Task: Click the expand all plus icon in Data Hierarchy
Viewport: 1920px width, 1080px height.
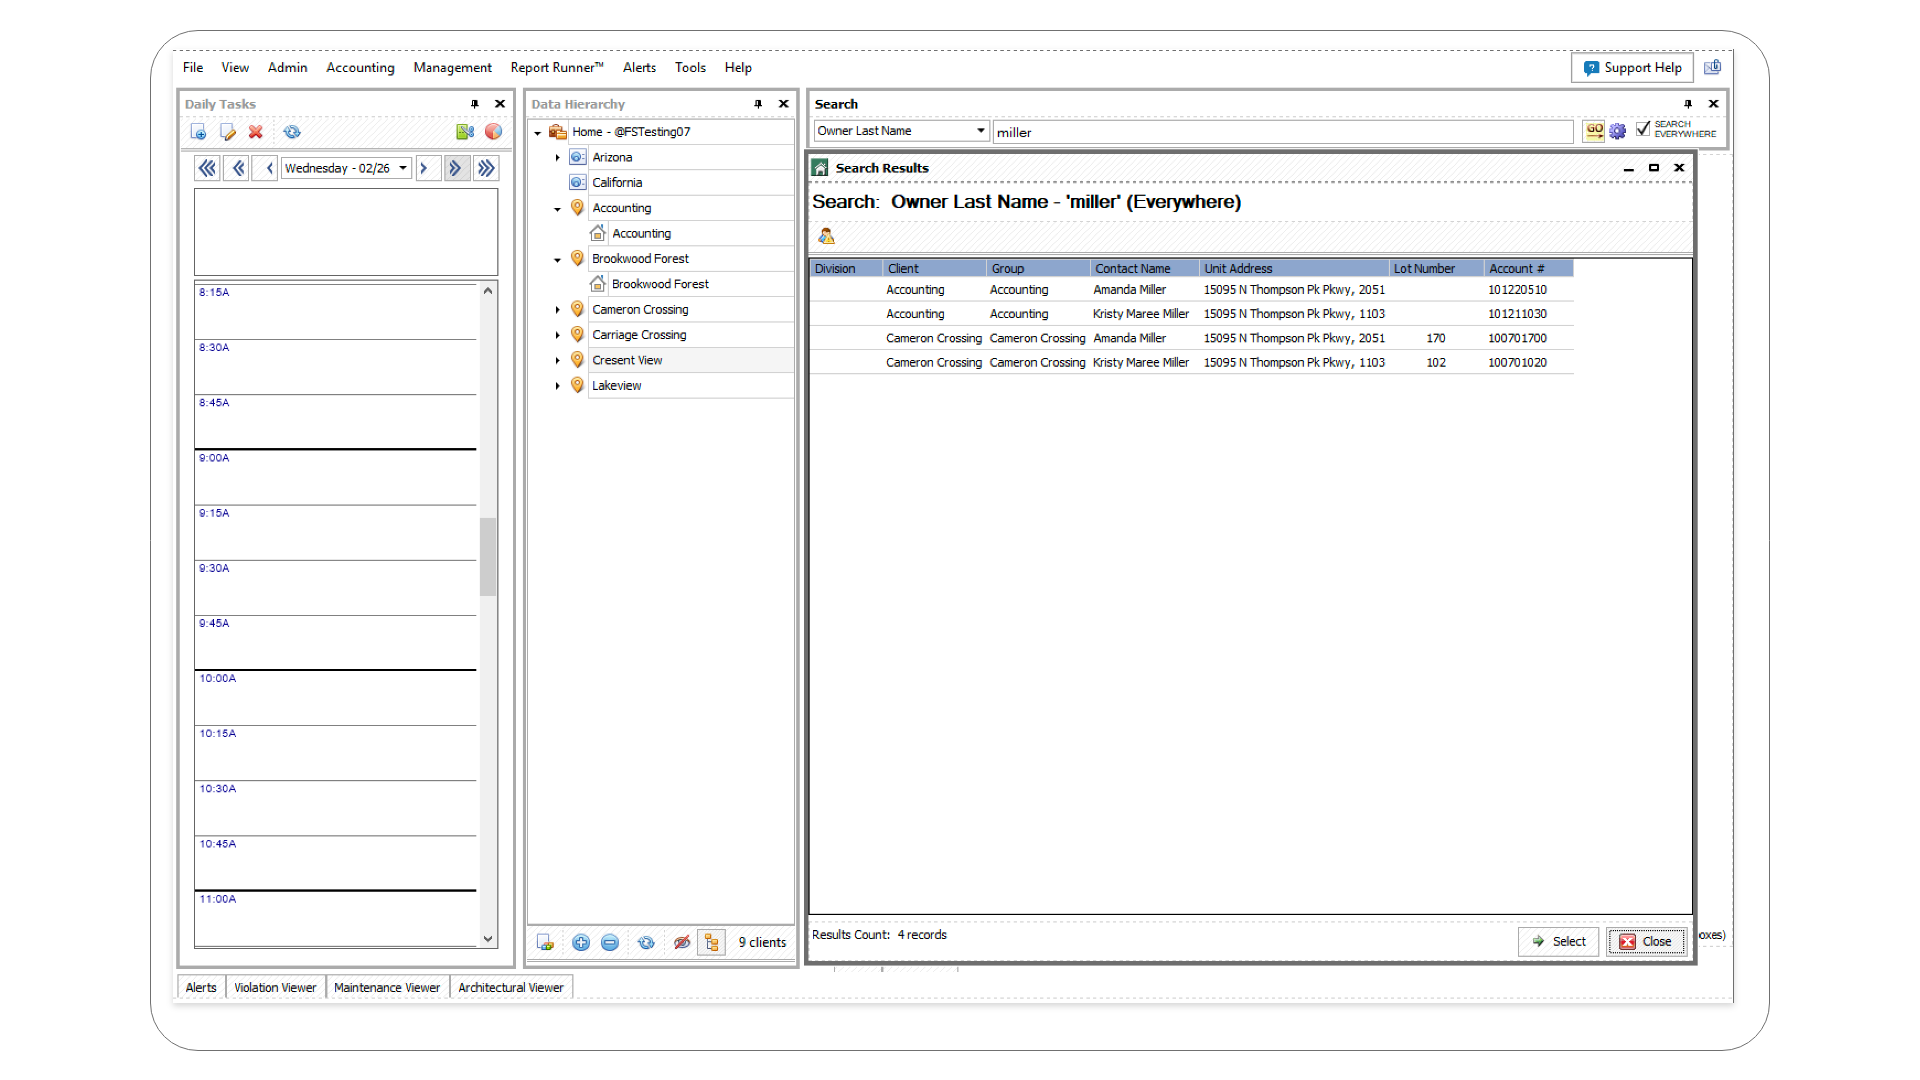Action: click(x=581, y=942)
